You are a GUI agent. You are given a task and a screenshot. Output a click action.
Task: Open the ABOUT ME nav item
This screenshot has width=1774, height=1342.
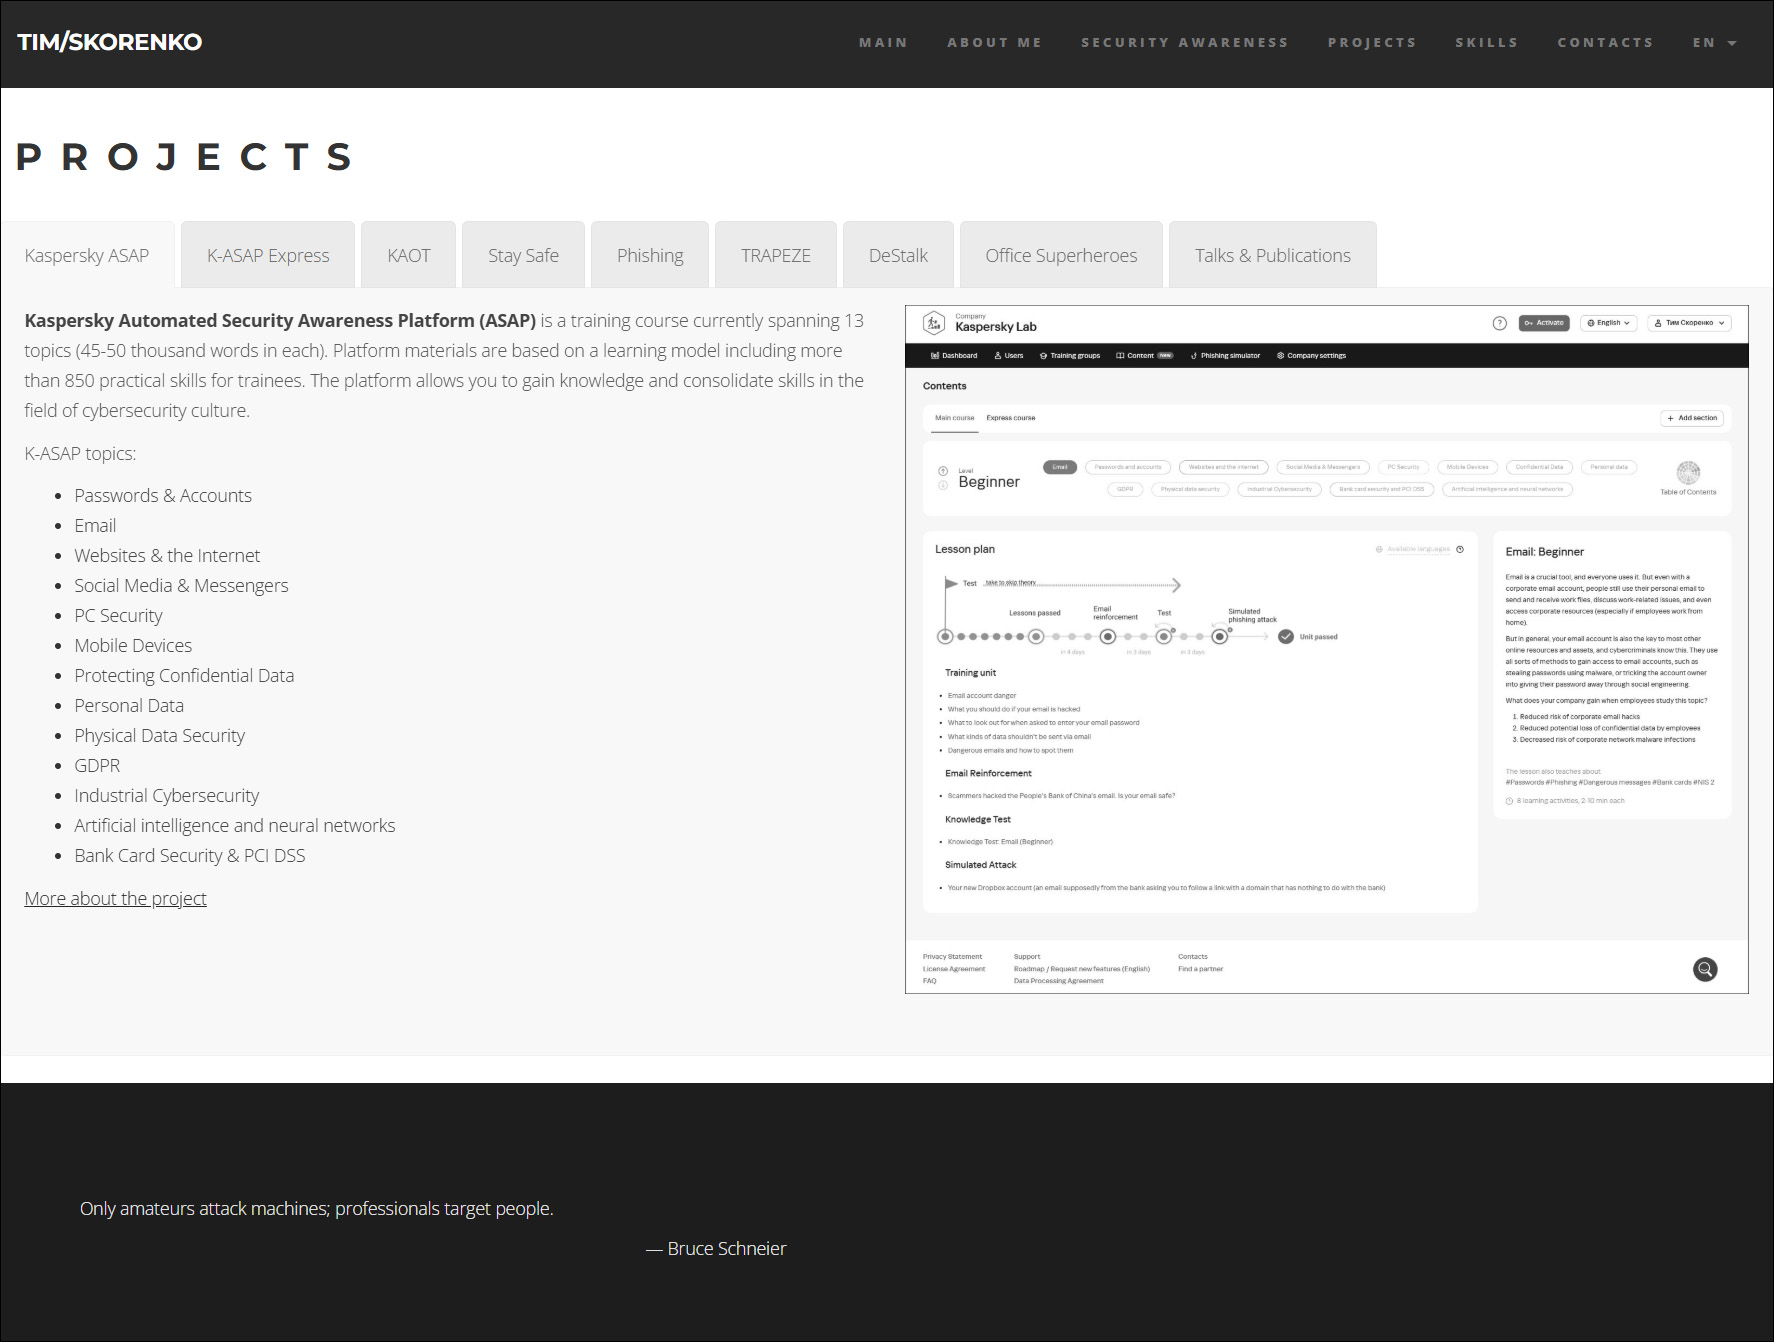coord(994,42)
